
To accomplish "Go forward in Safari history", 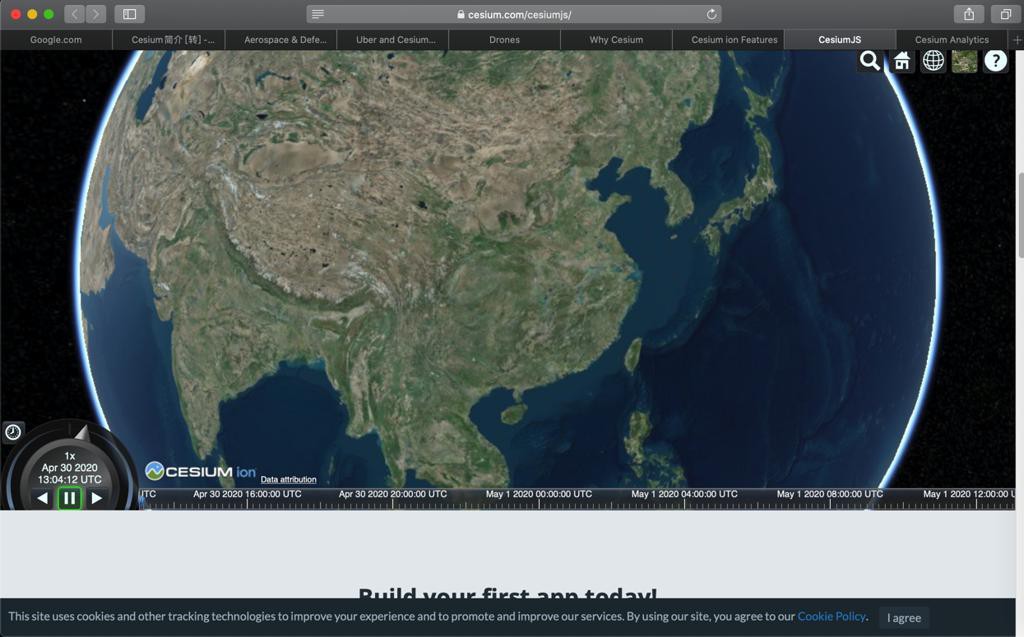I will [95, 14].
